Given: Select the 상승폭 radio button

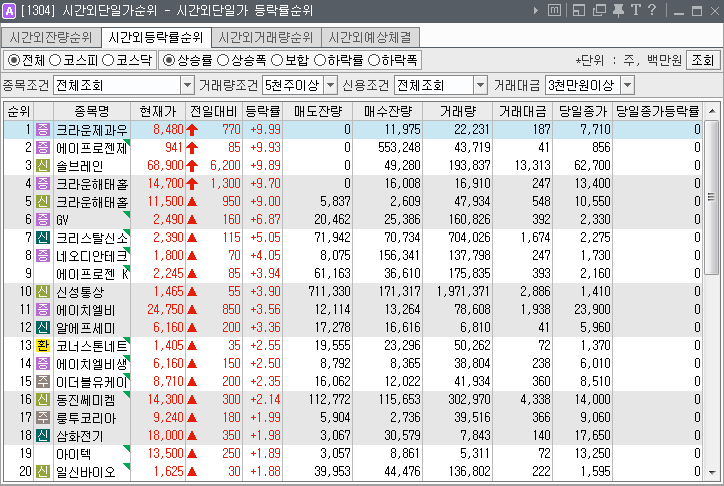Looking at the screenshot, I should 223,60.
